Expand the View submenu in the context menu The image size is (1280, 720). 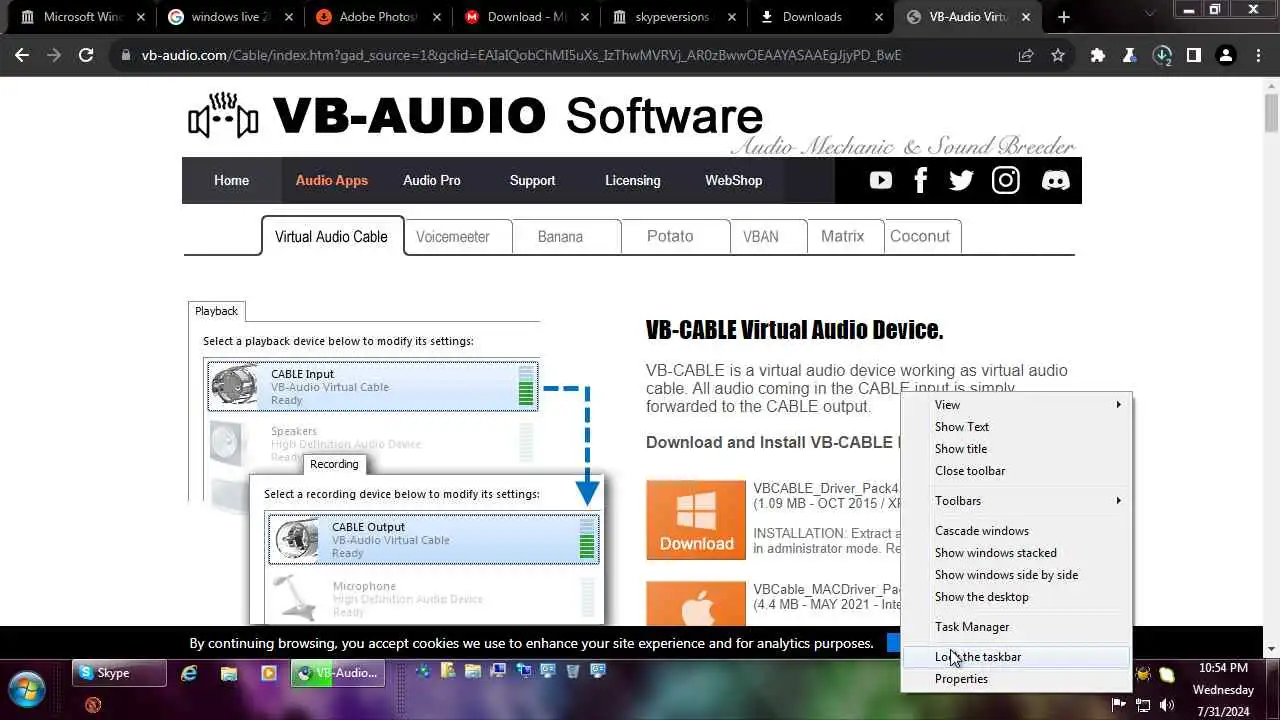[1017, 405]
